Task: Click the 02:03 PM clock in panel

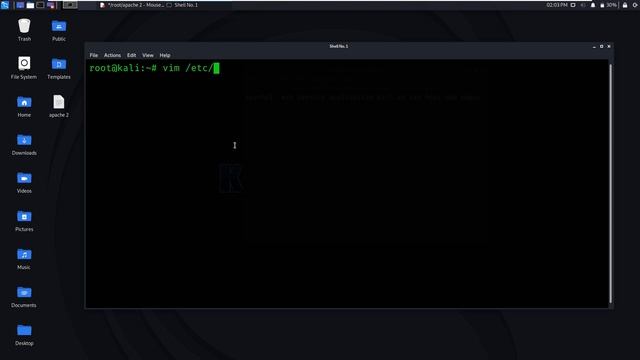Action: 557,5
